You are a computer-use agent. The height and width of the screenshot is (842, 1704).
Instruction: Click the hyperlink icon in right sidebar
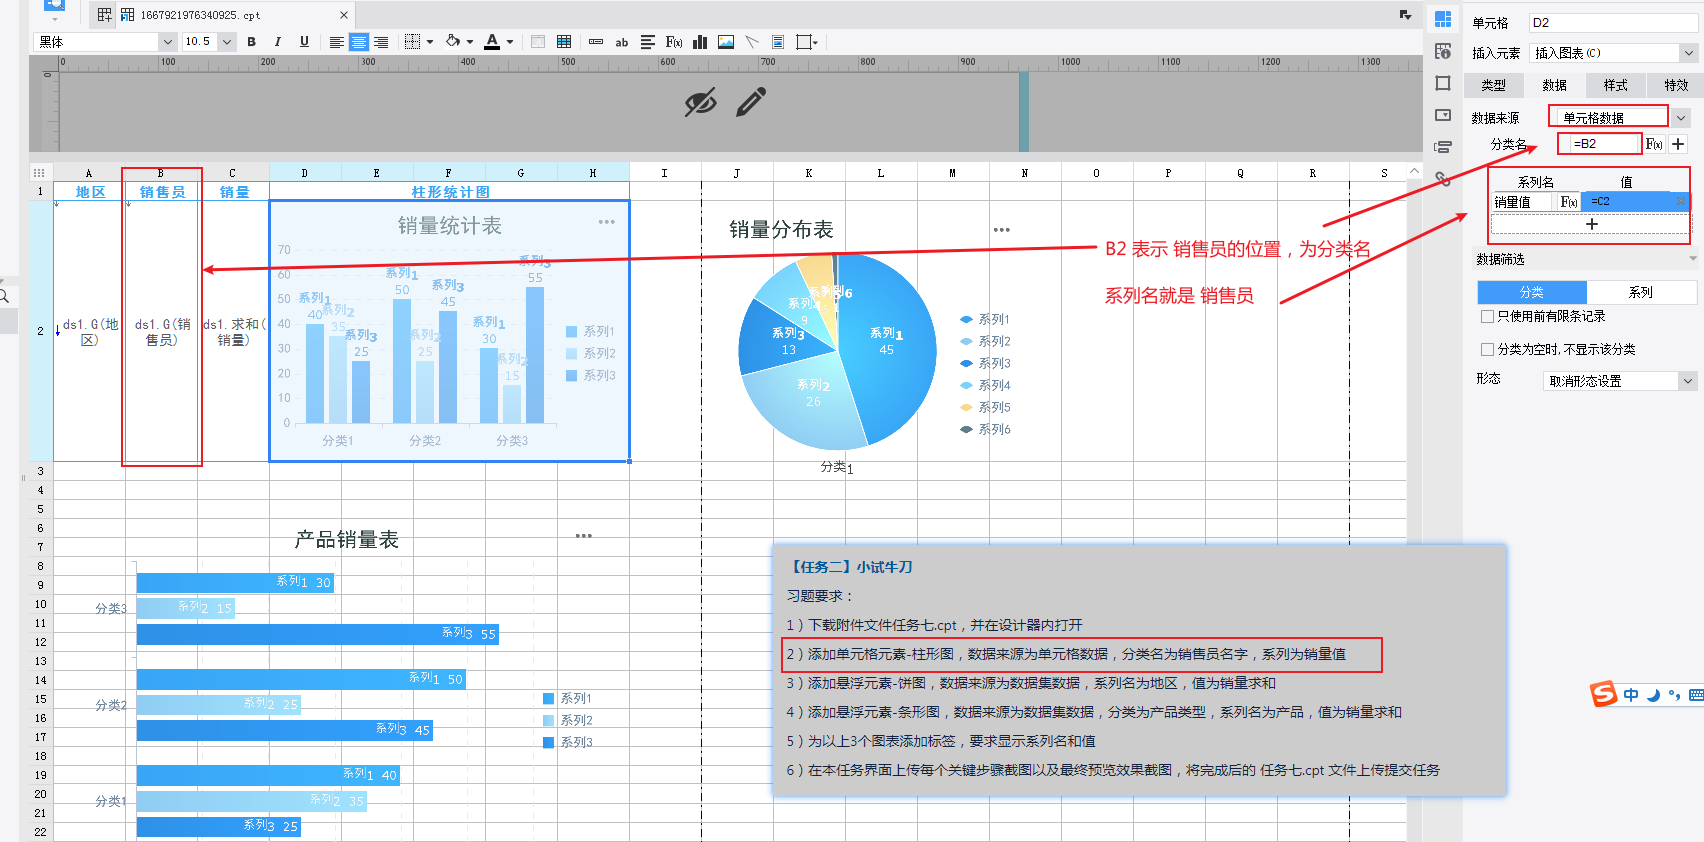tap(1443, 179)
